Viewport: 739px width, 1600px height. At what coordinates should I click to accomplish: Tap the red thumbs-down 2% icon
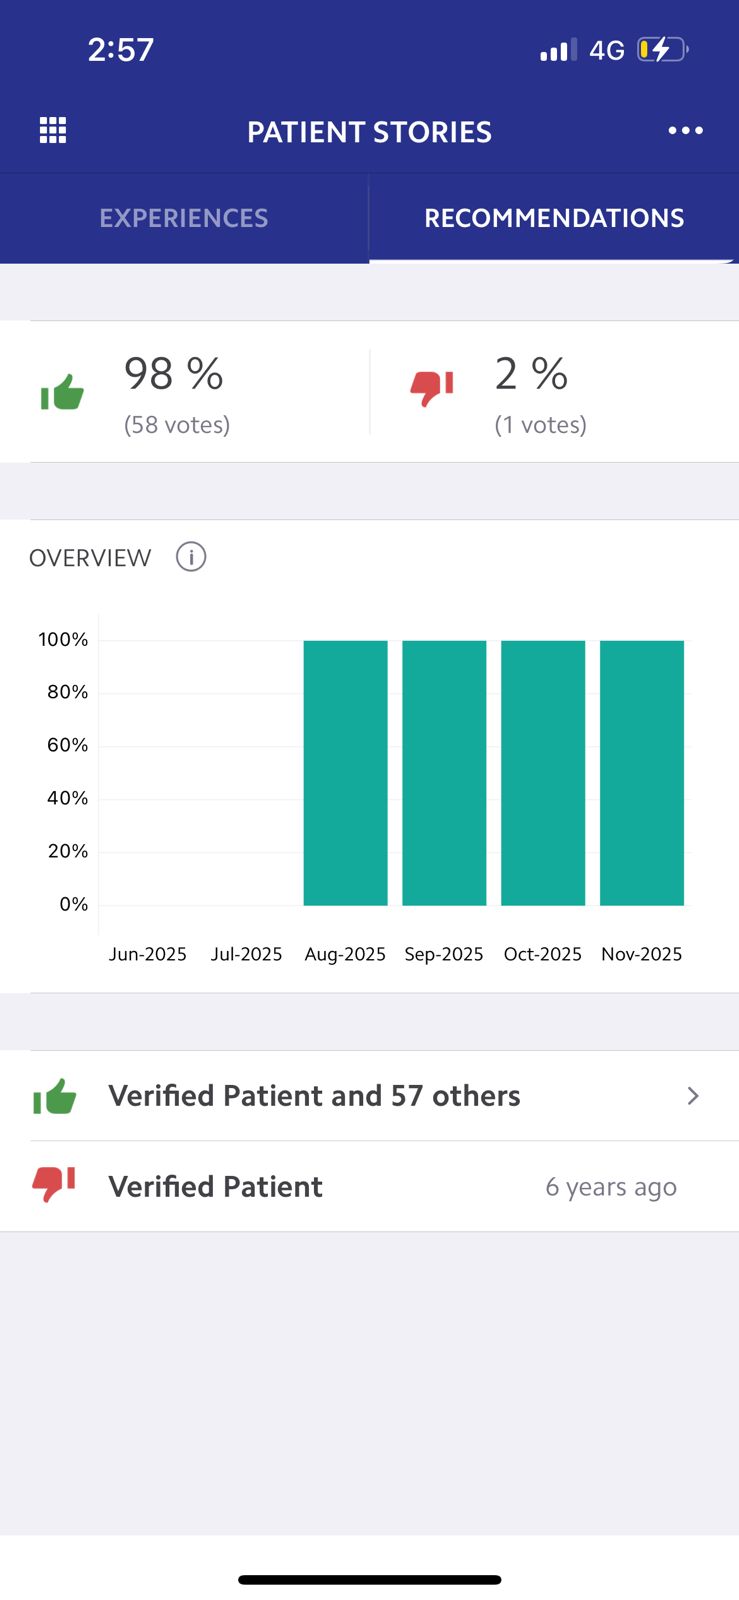tap(432, 387)
